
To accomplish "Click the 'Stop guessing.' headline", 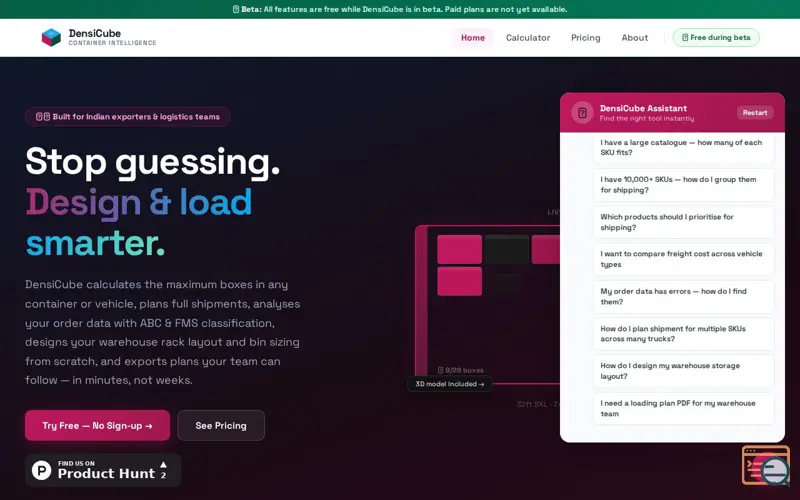I will point(153,162).
